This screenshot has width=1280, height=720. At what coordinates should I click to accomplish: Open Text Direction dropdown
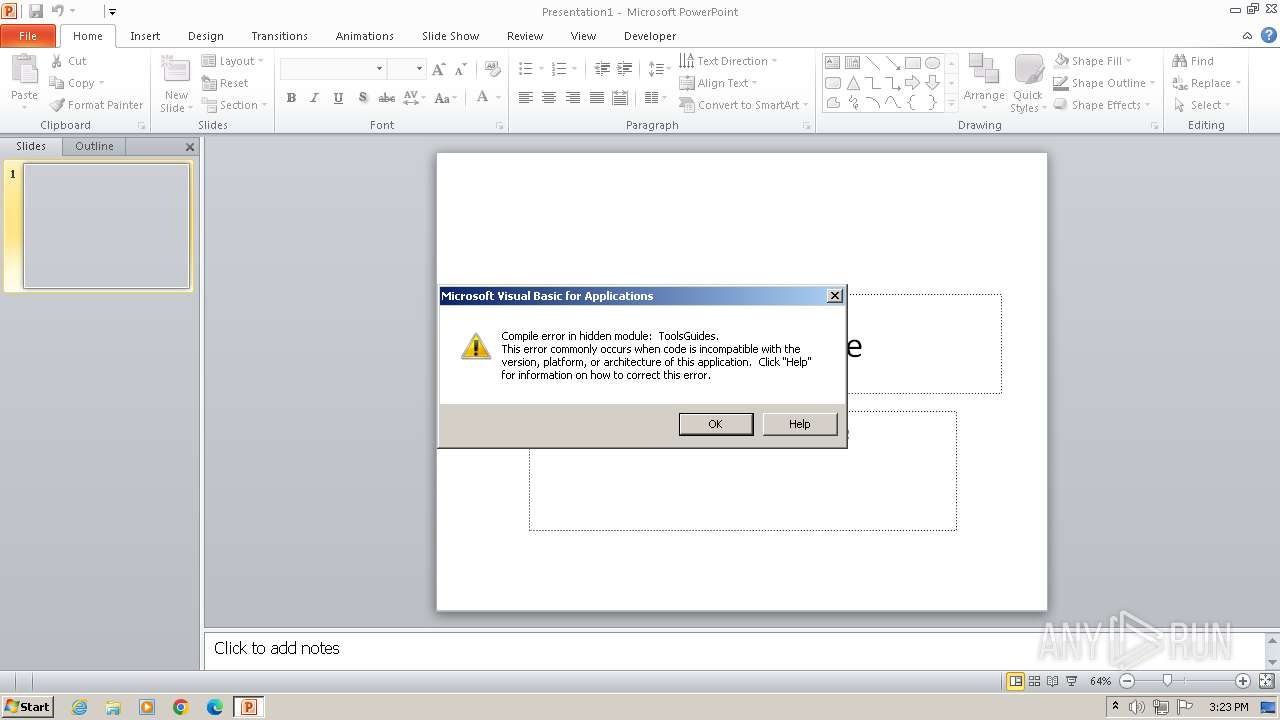(x=728, y=61)
